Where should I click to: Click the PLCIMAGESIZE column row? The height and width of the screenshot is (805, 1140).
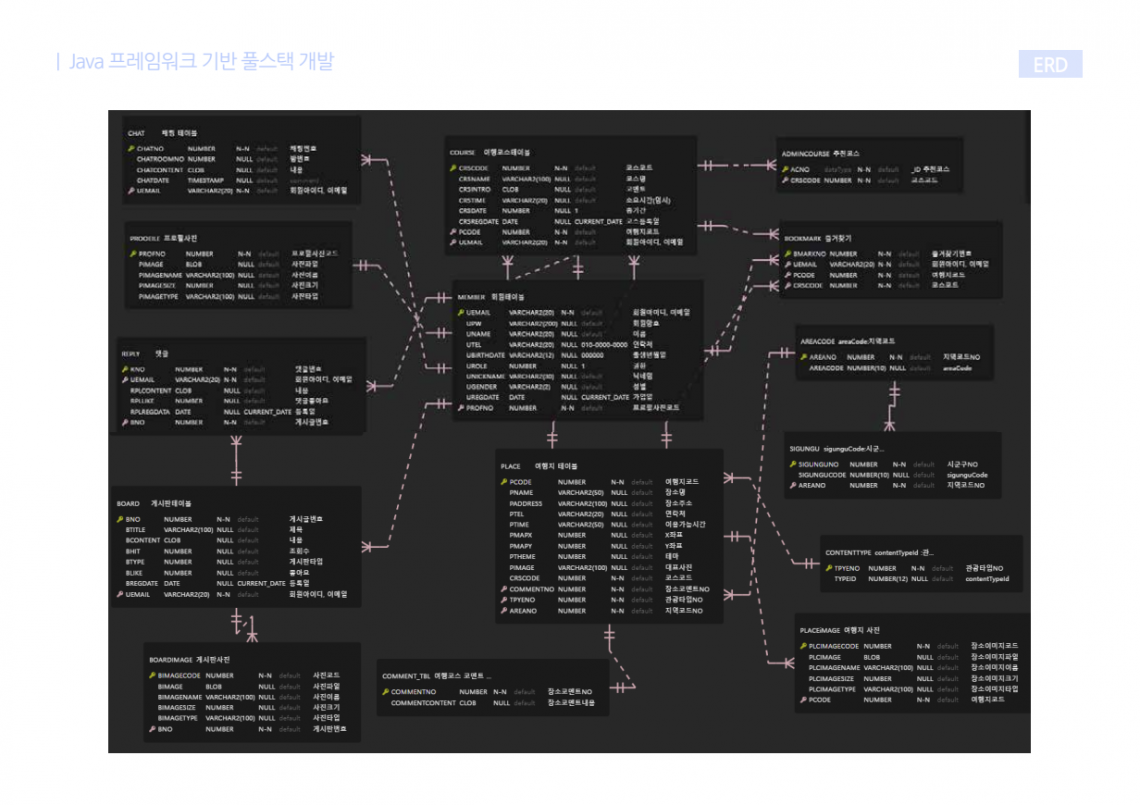[911, 678]
